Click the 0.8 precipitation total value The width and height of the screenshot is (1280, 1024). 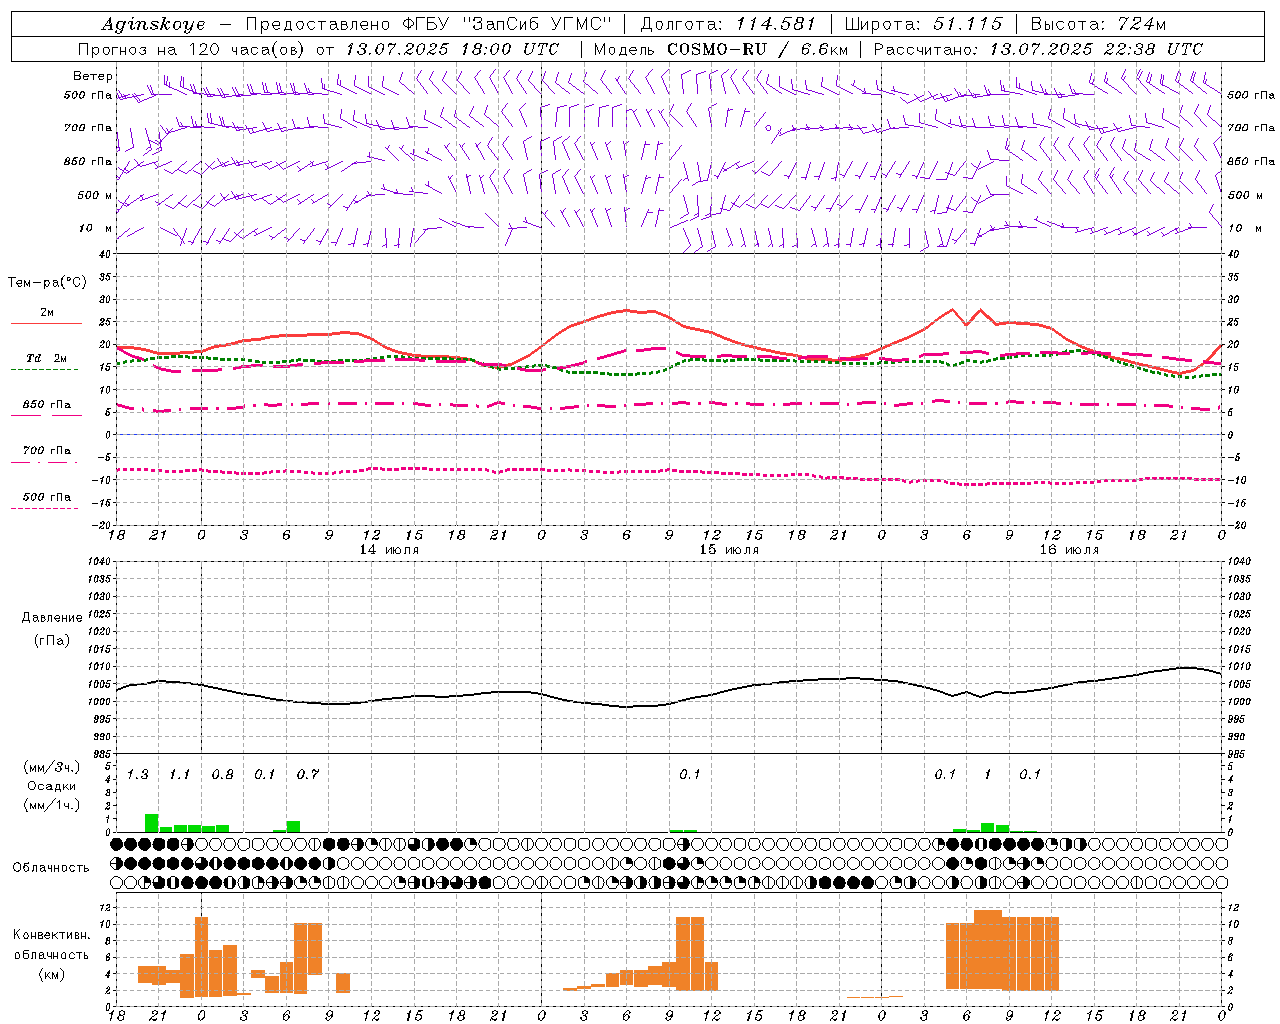tap(222, 775)
